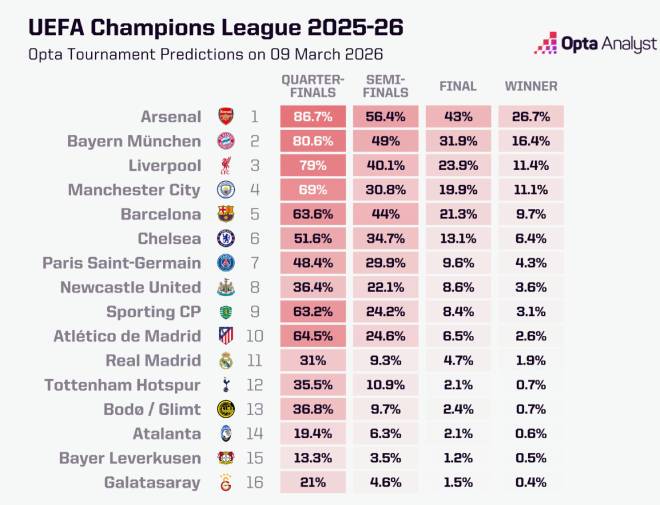This screenshot has width=660, height=505.
Task: Click the Winner column header
Action: tap(531, 86)
